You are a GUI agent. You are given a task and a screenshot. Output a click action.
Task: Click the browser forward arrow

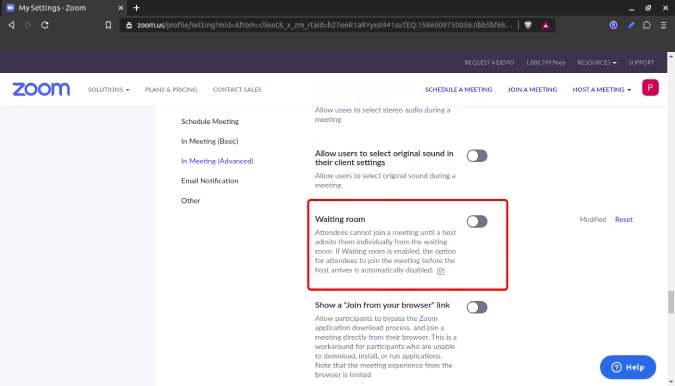[x=28, y=25]
